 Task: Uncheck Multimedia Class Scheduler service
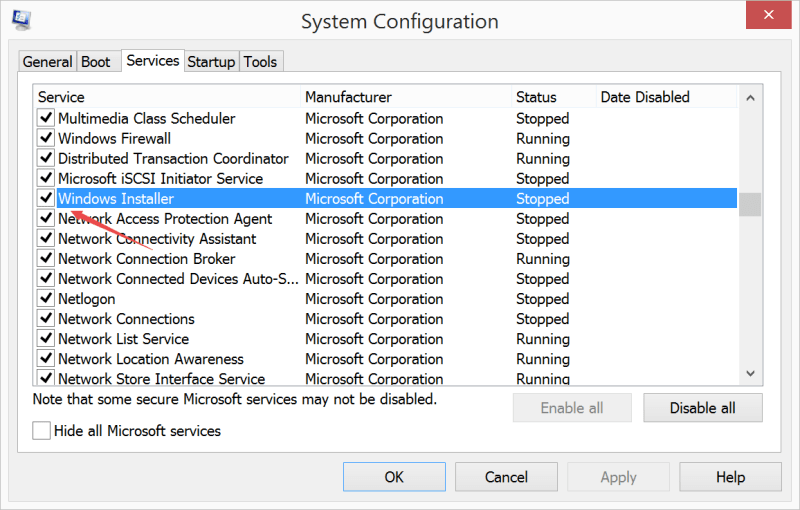click(x=46, y=118)
